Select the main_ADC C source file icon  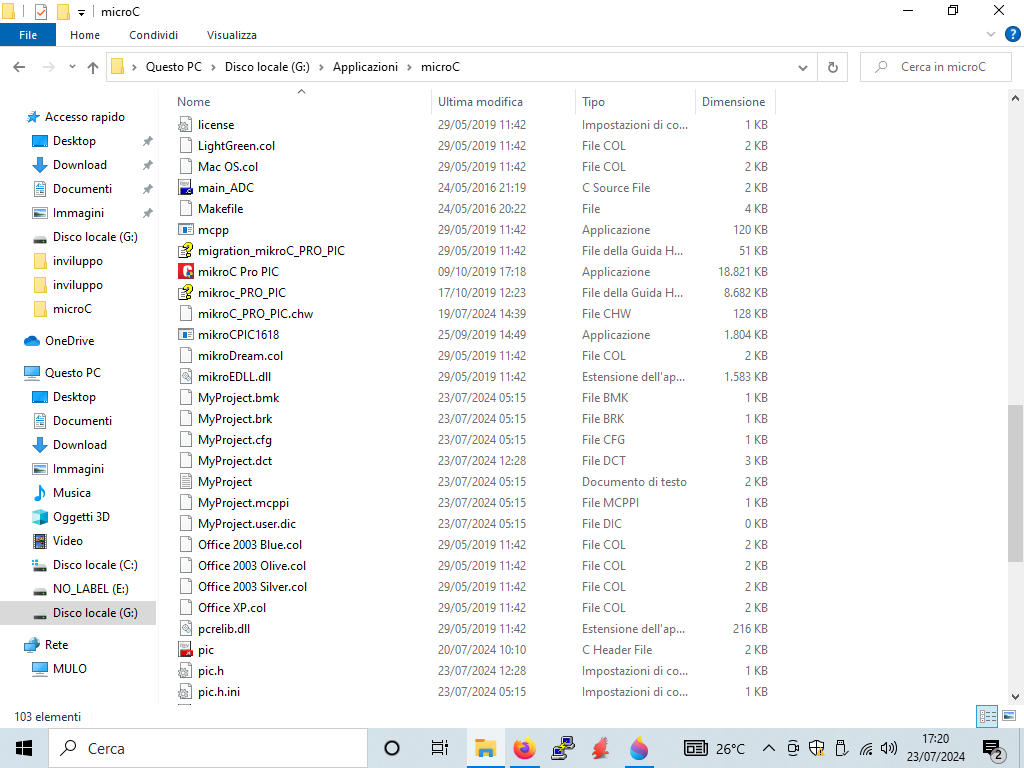point(185,187)
